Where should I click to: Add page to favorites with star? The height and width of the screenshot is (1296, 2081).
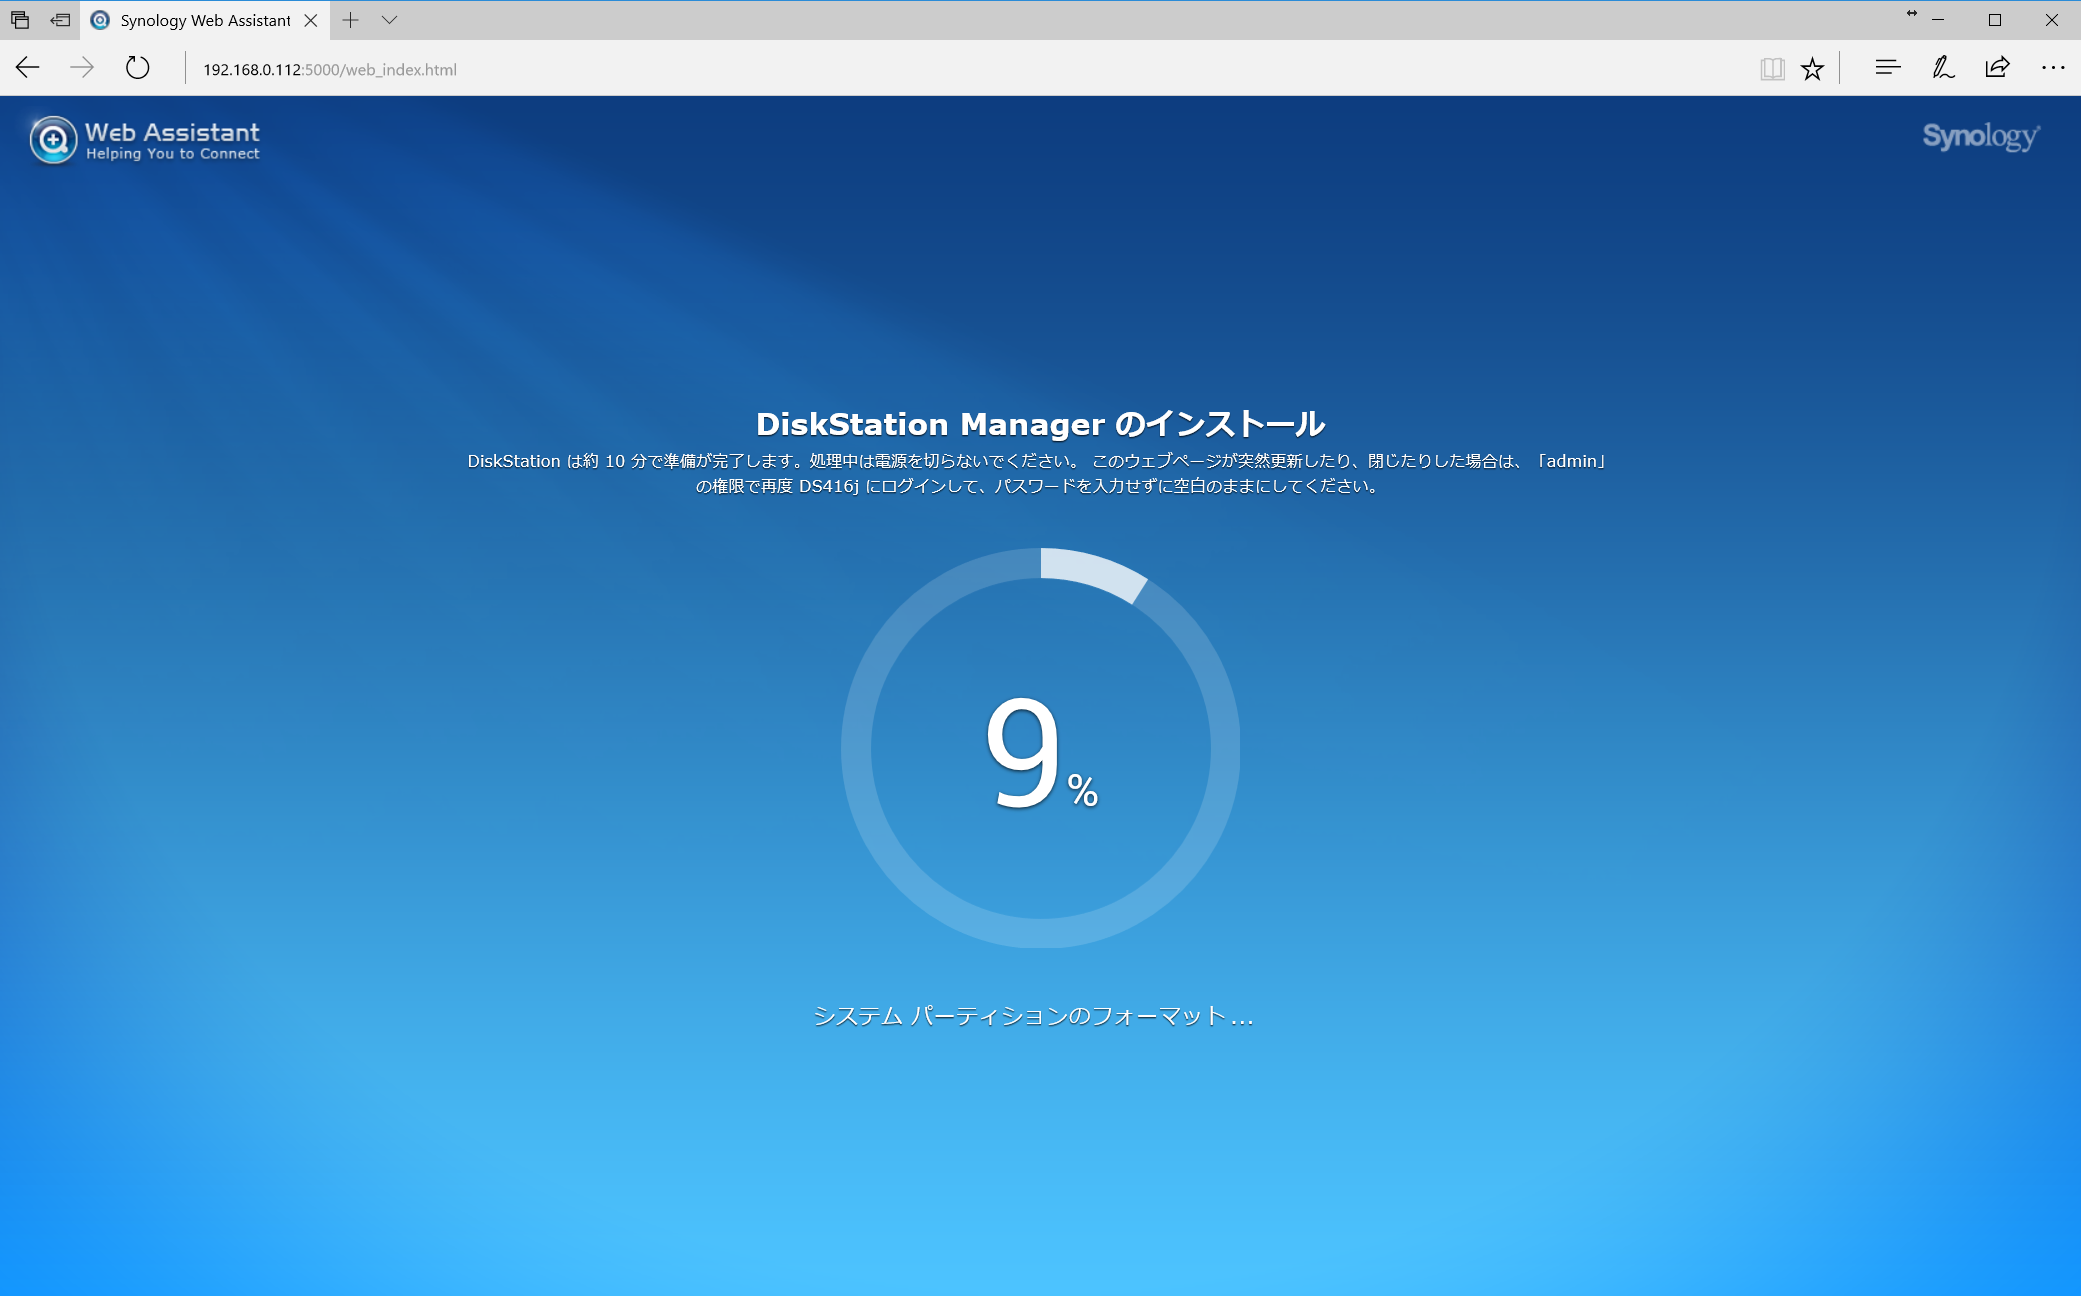click(1812, 68)
